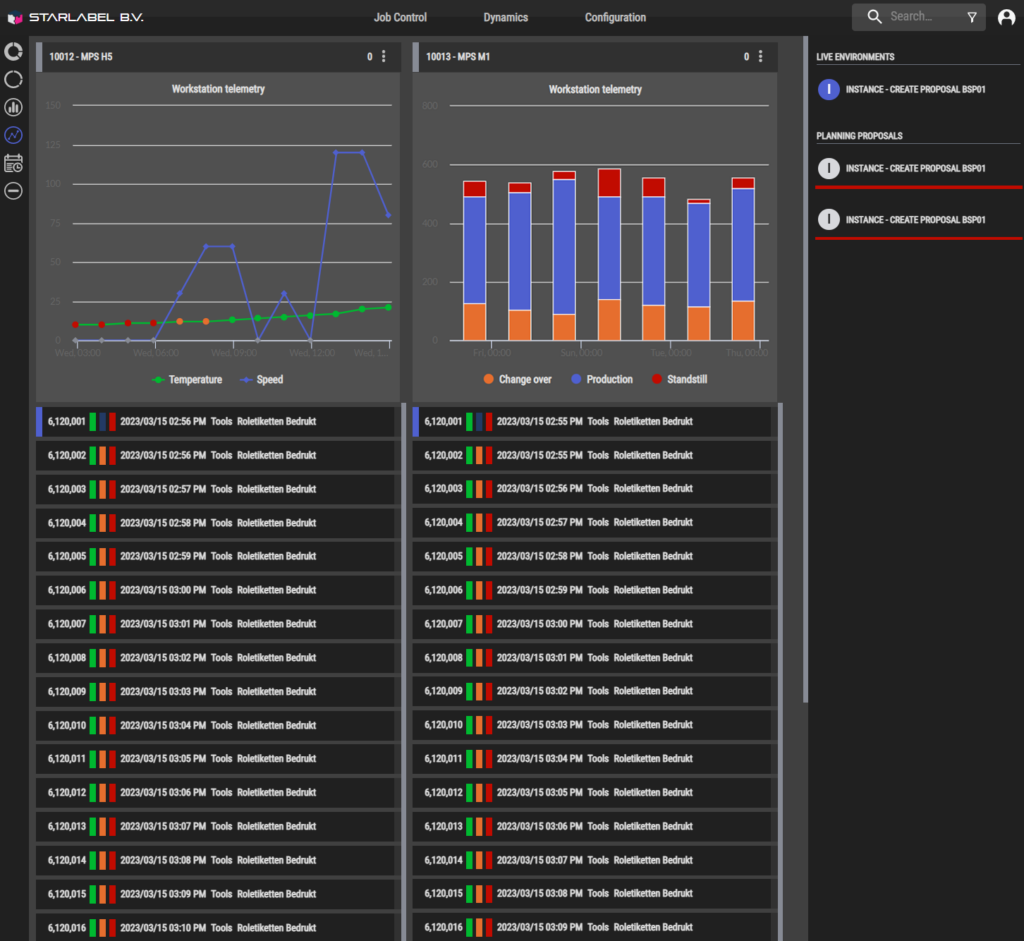This screenshot has height=941, width=1024.
Task: Open the Job Control menu
Action: (400, 18)
